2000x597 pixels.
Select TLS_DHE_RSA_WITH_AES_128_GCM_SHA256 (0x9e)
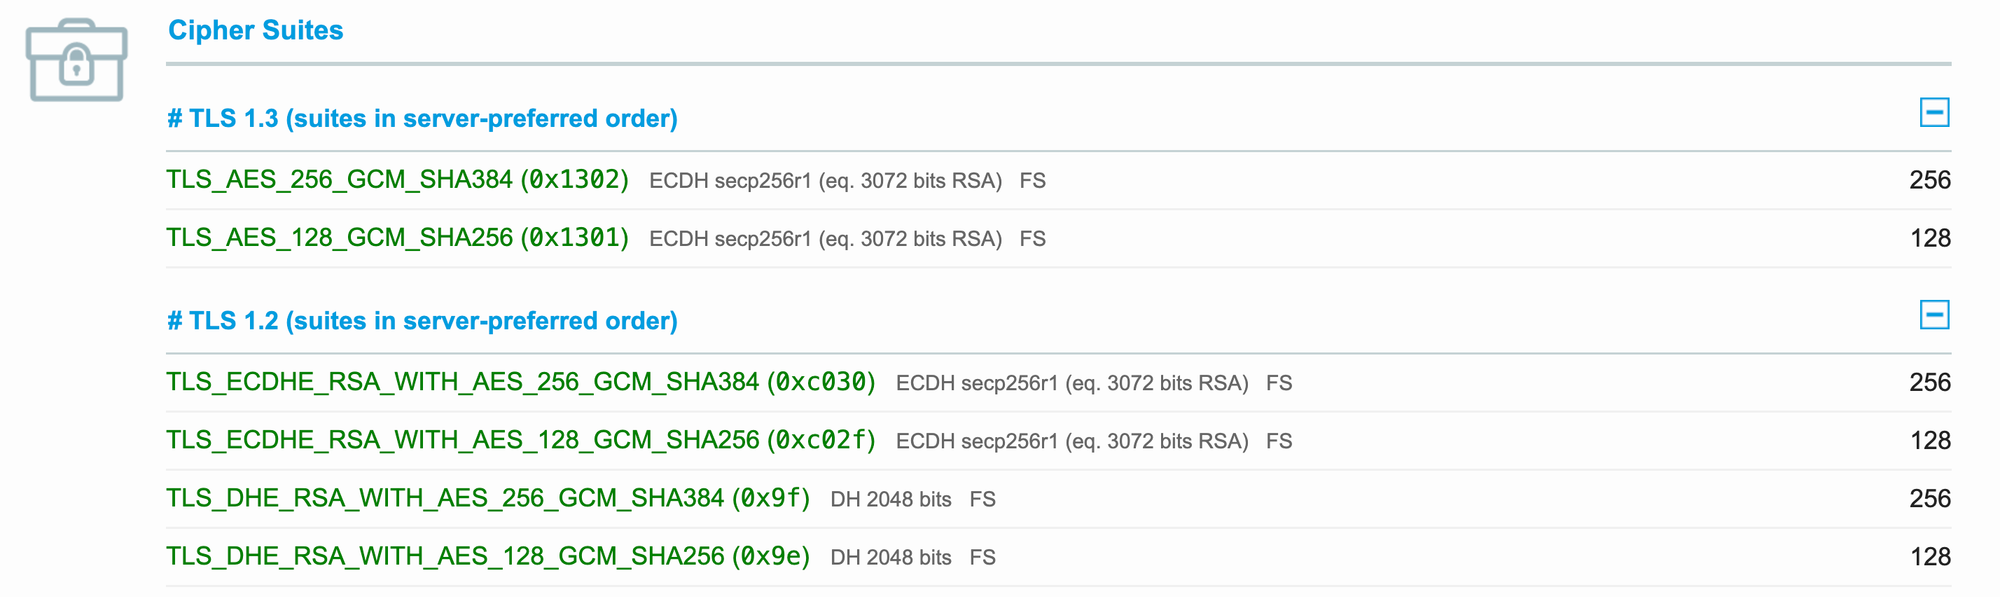point(488,556)
